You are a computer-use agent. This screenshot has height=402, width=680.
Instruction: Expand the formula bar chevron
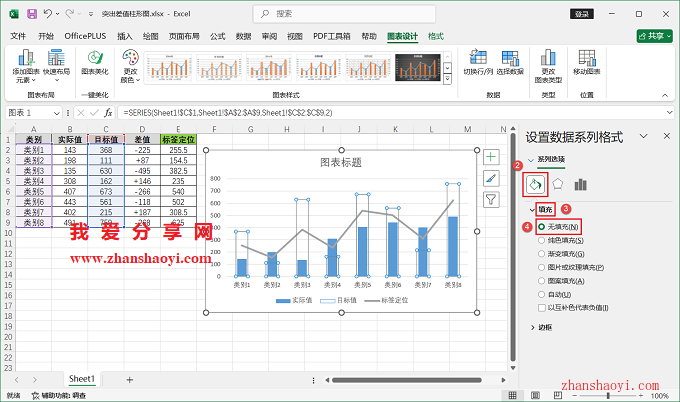click(670, 113)
